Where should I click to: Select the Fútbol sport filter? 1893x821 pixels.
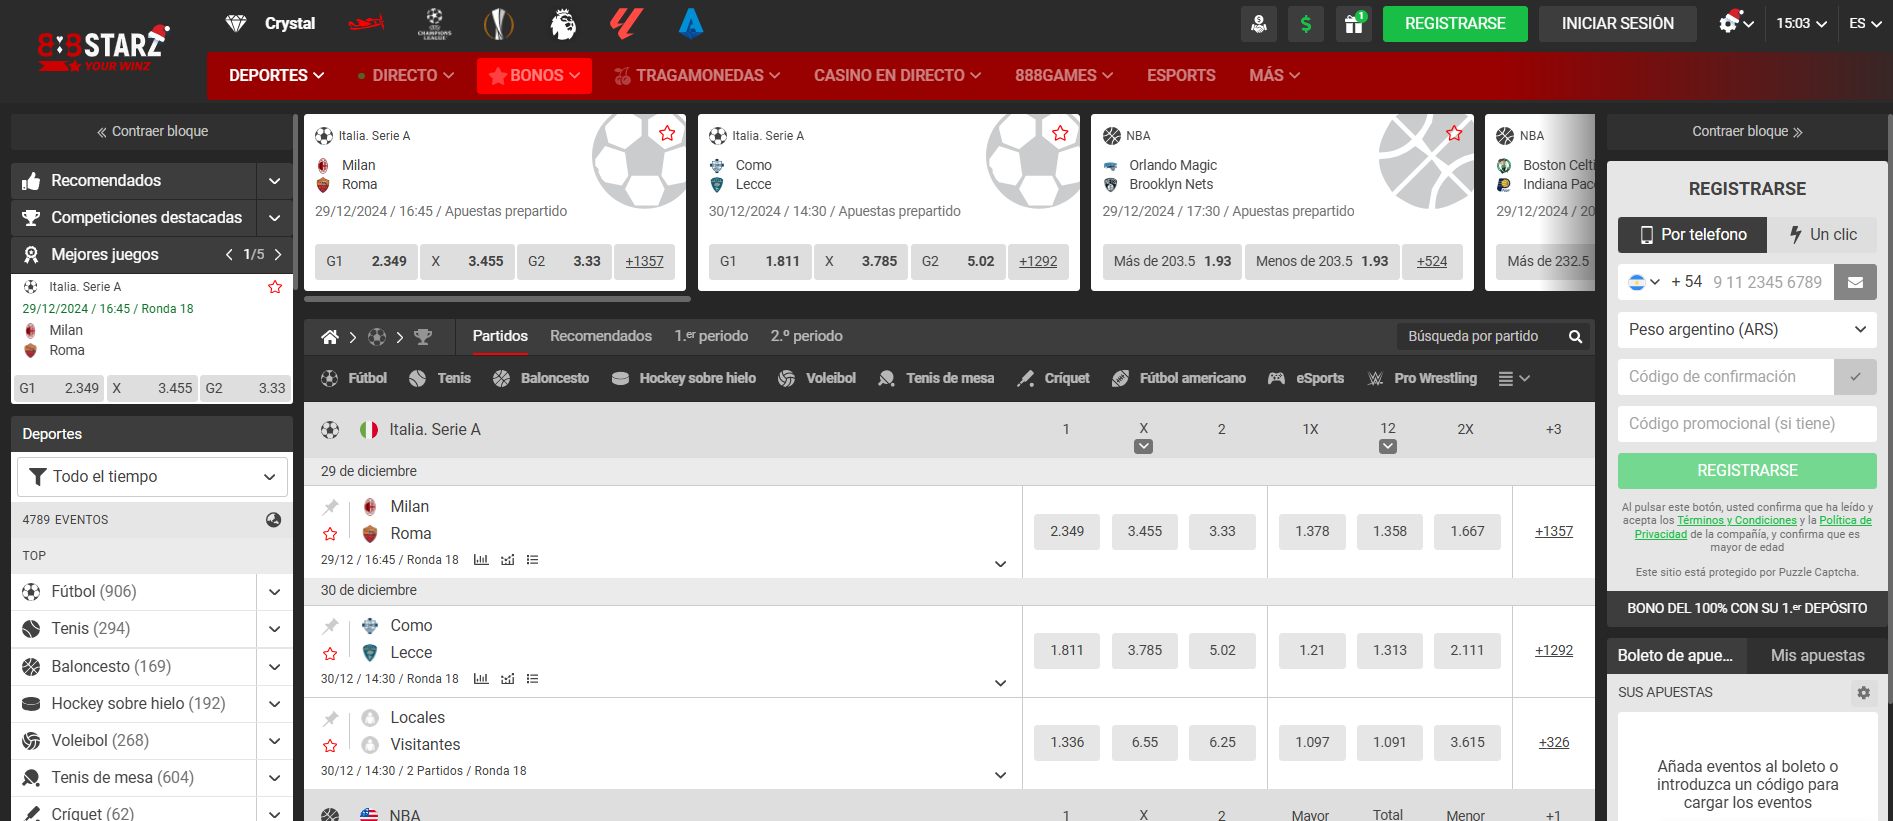pyautogui.click(x=353, y=378)
